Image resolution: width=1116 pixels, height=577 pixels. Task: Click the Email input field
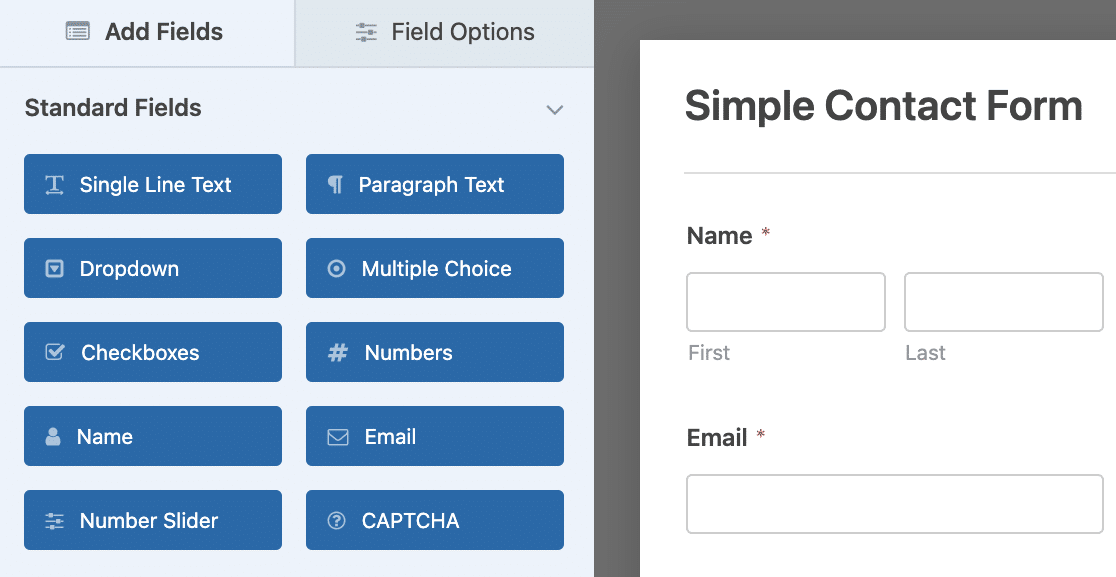coord(894,504)
